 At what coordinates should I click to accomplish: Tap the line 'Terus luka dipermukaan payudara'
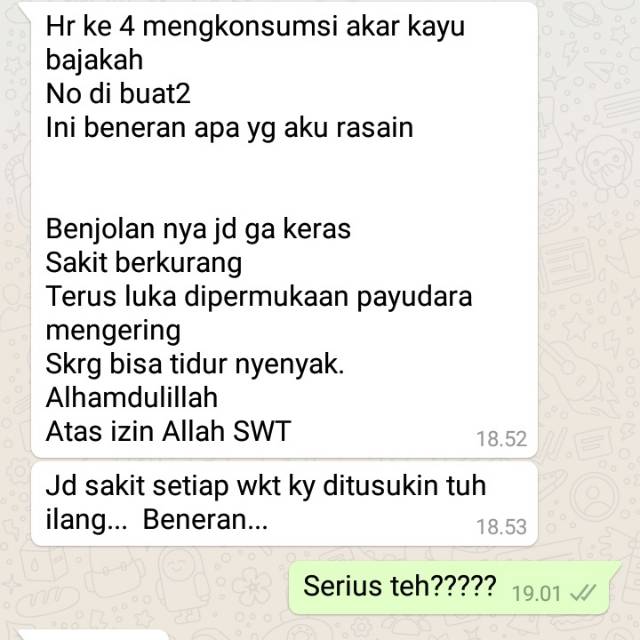point(259,297)
